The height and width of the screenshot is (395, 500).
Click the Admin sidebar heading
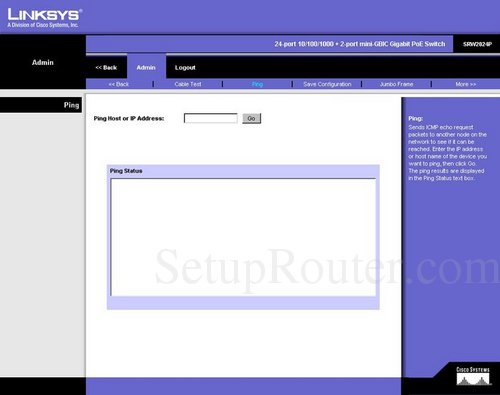pyautogui.click(x=43, y=62)
